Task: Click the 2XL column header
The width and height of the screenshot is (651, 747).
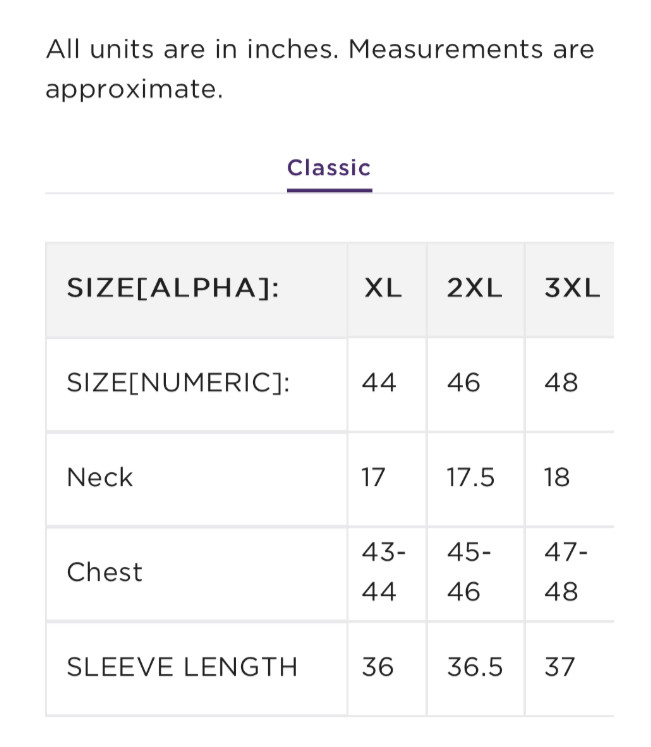Action: 474,289
